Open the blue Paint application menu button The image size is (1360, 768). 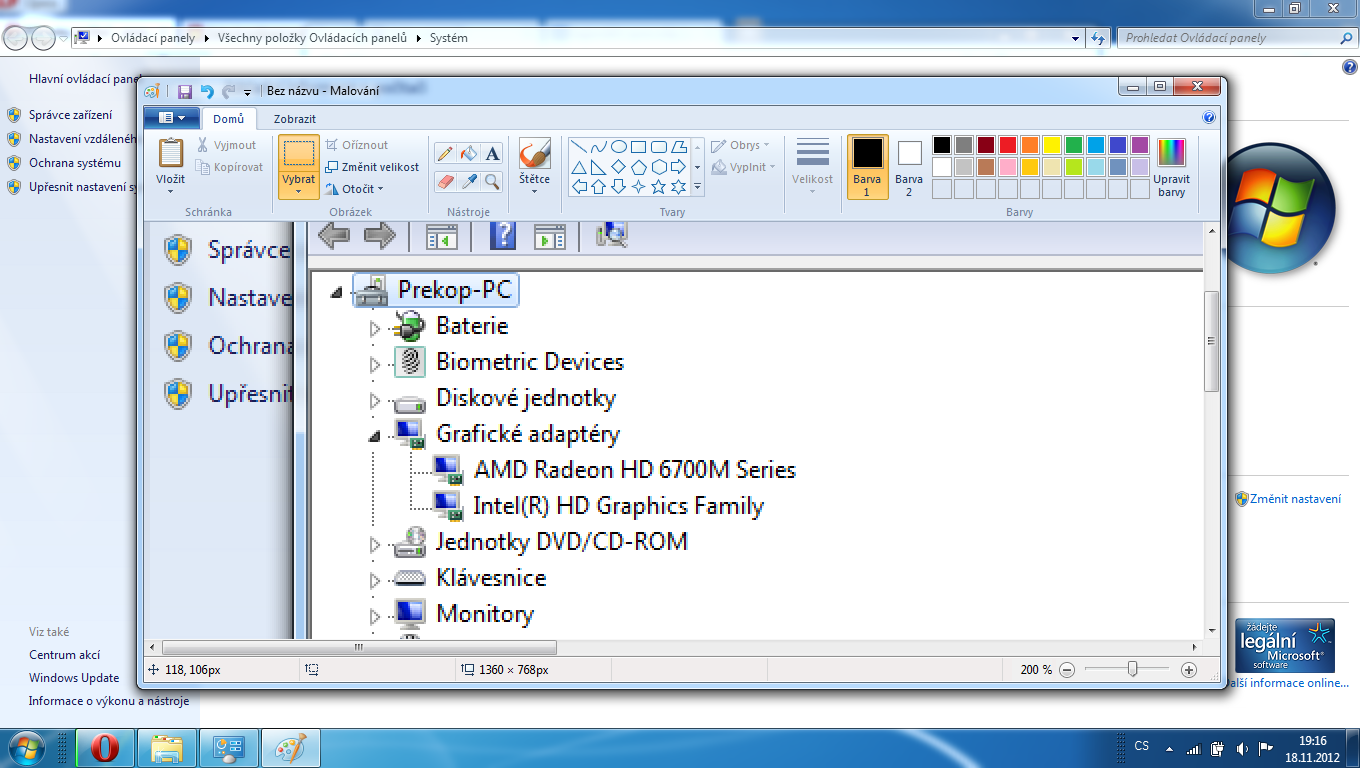172,118
